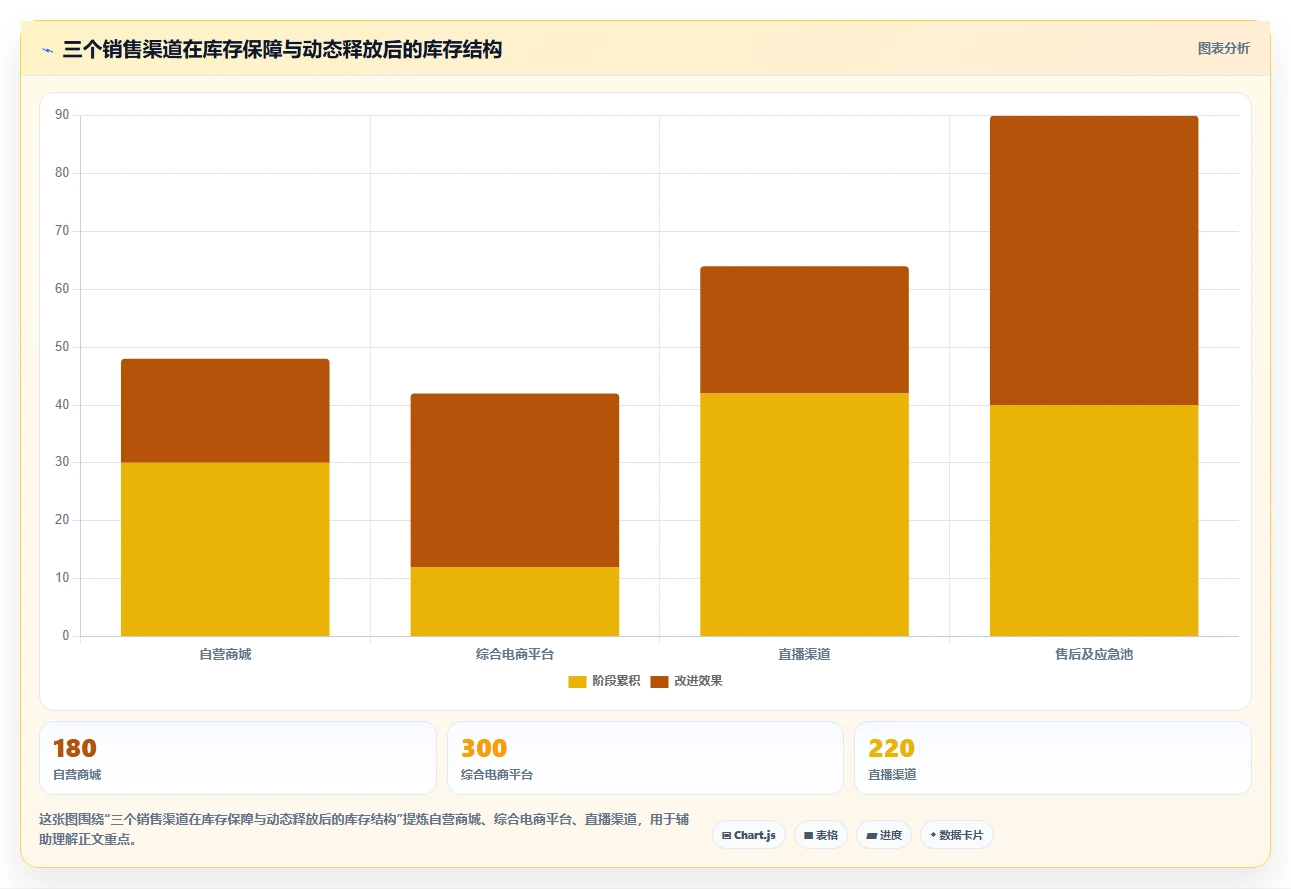
Task: Click the Chart.js tag button
Action: click(749, 835)
